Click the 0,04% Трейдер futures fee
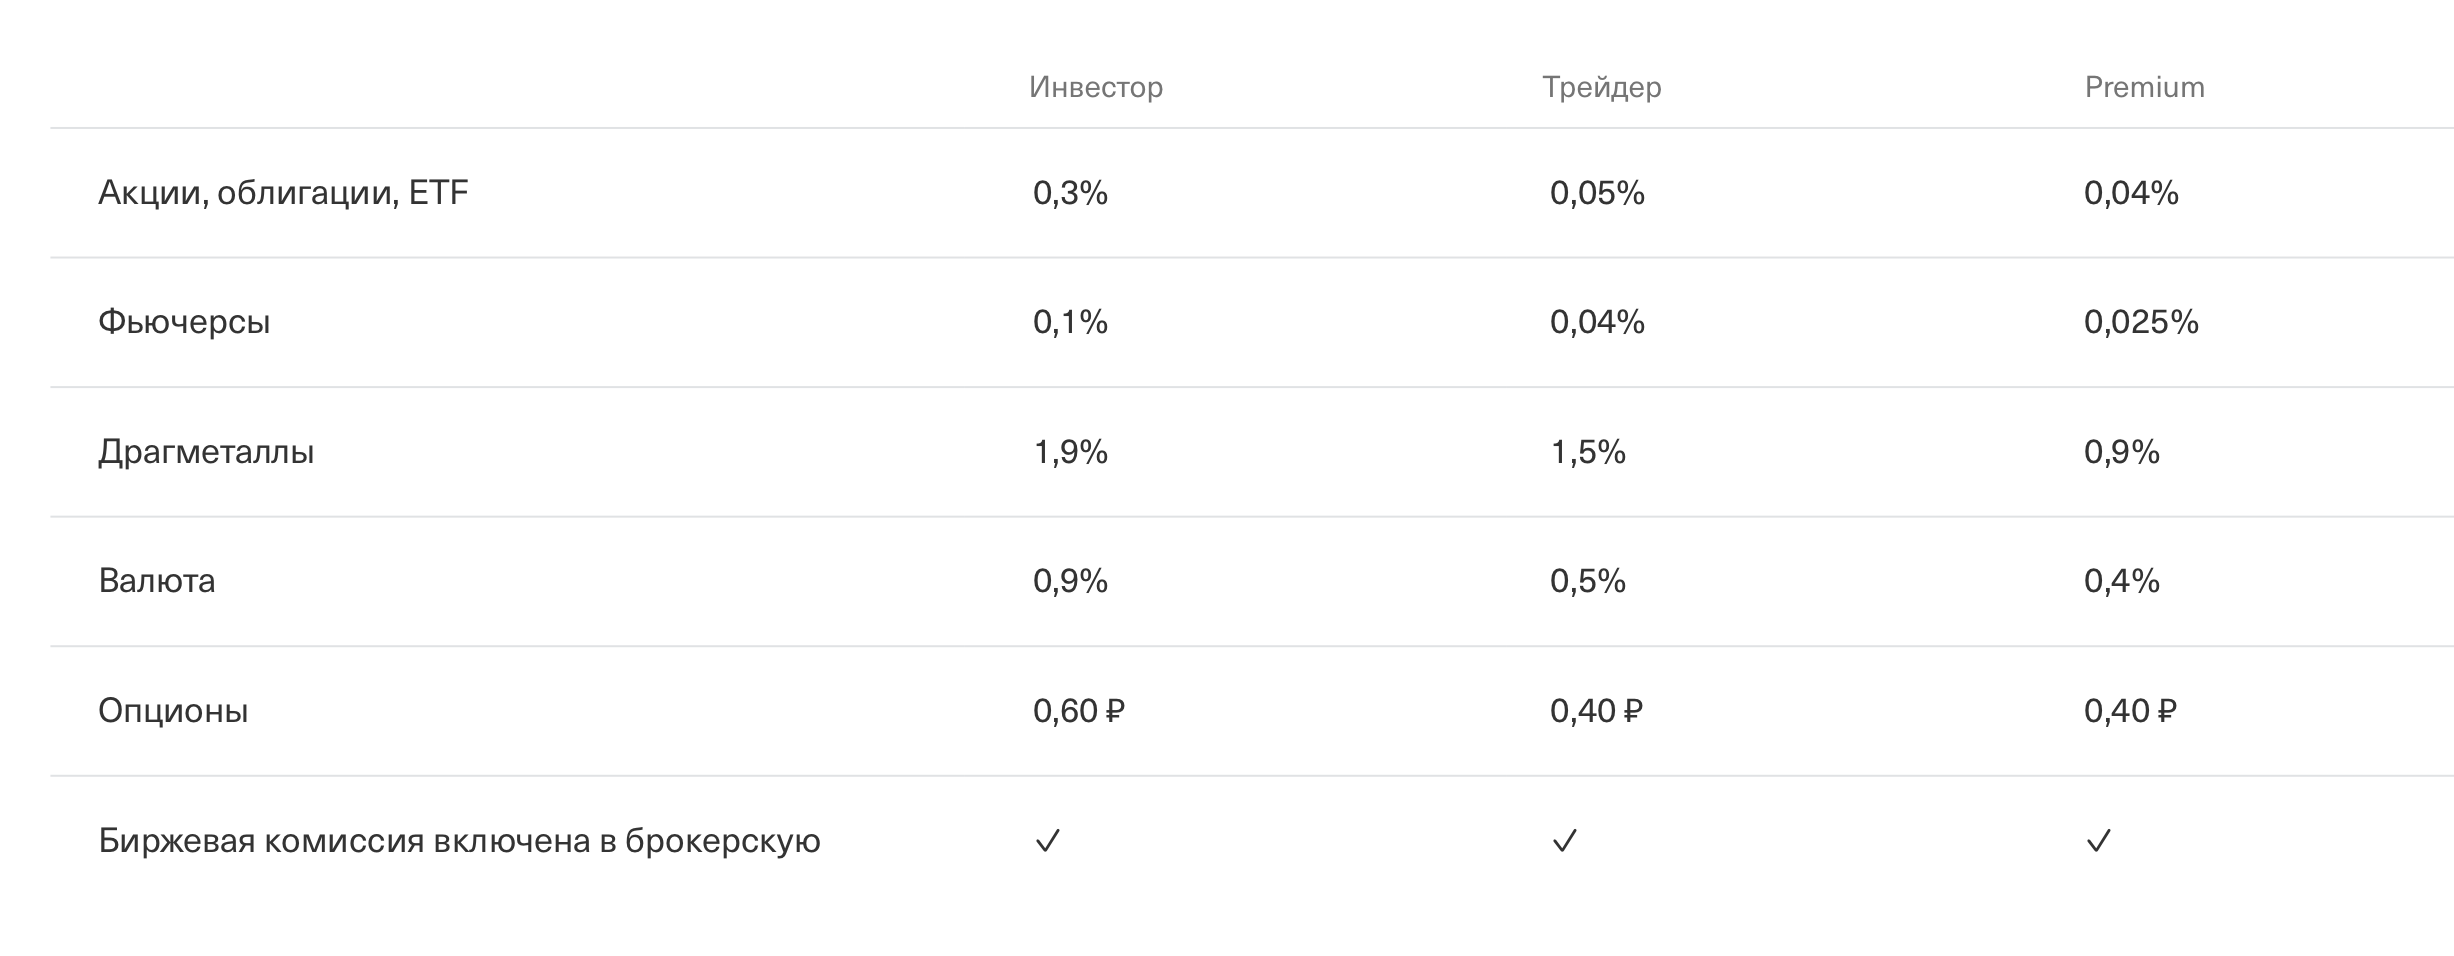Viewport: 2454px width, 956px height. coord(1597,322)
